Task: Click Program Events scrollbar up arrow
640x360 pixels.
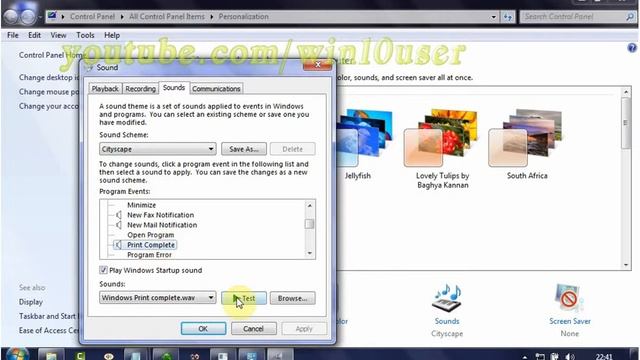Action: click(310, 205)
